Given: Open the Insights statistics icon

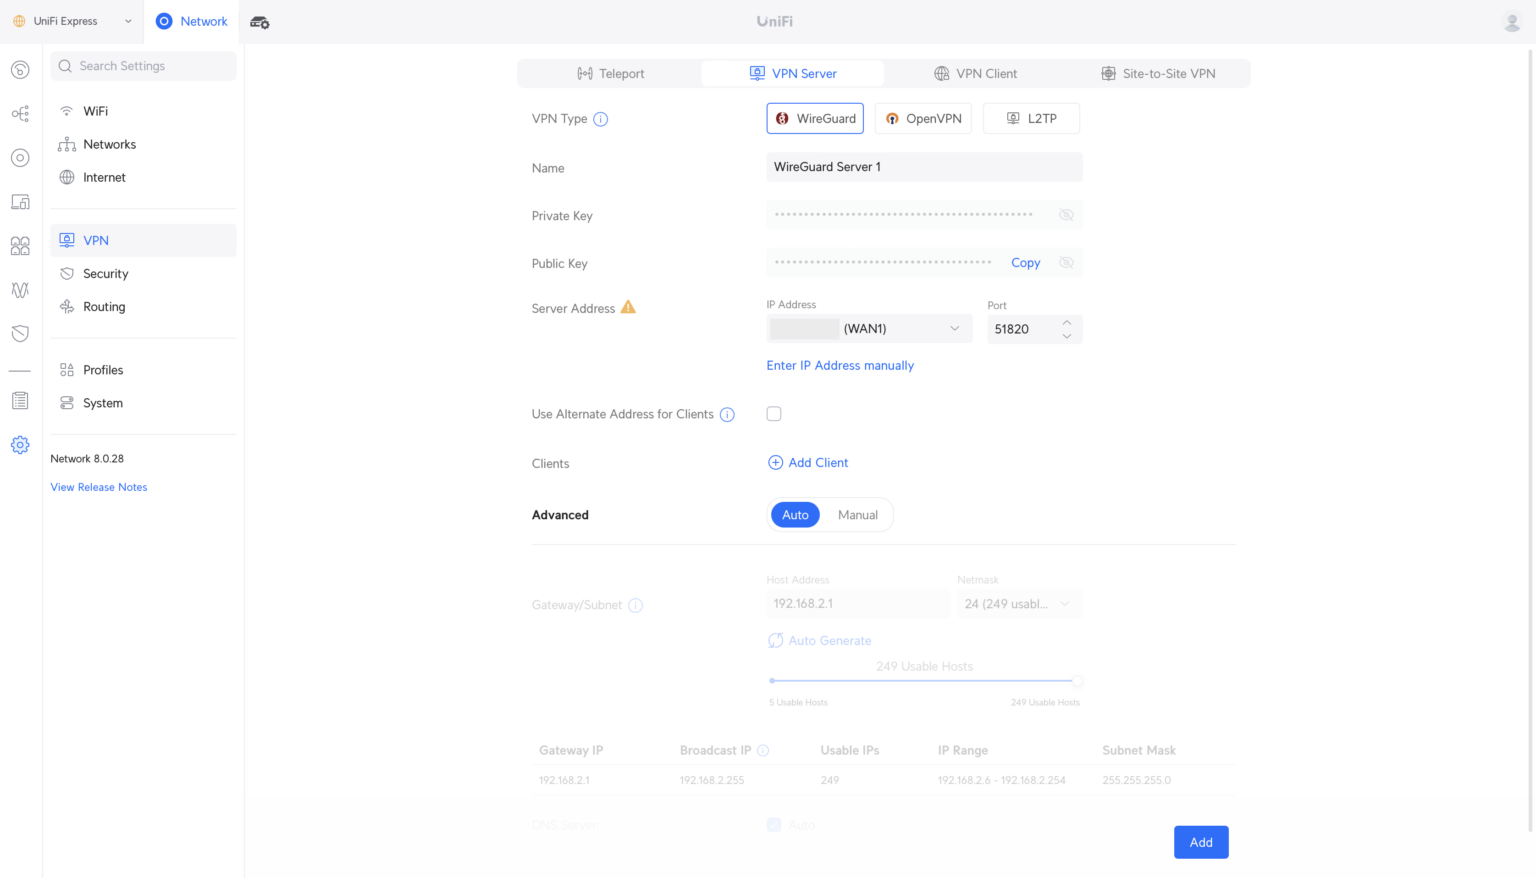Looking at the screenshot, I should coord(19,290).
